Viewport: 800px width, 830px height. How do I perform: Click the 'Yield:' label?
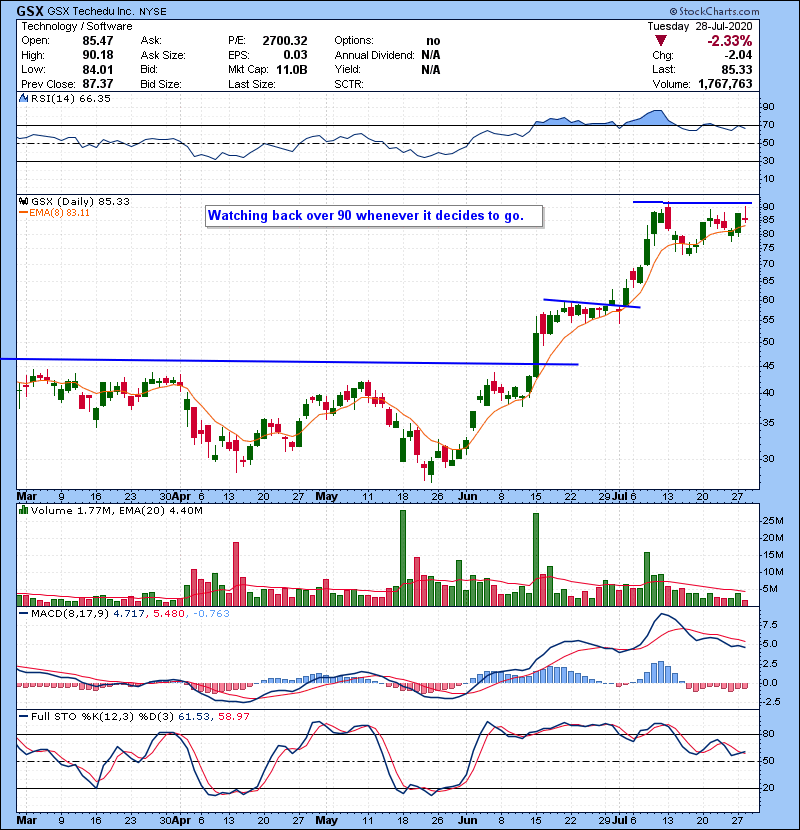click(347, 69)
